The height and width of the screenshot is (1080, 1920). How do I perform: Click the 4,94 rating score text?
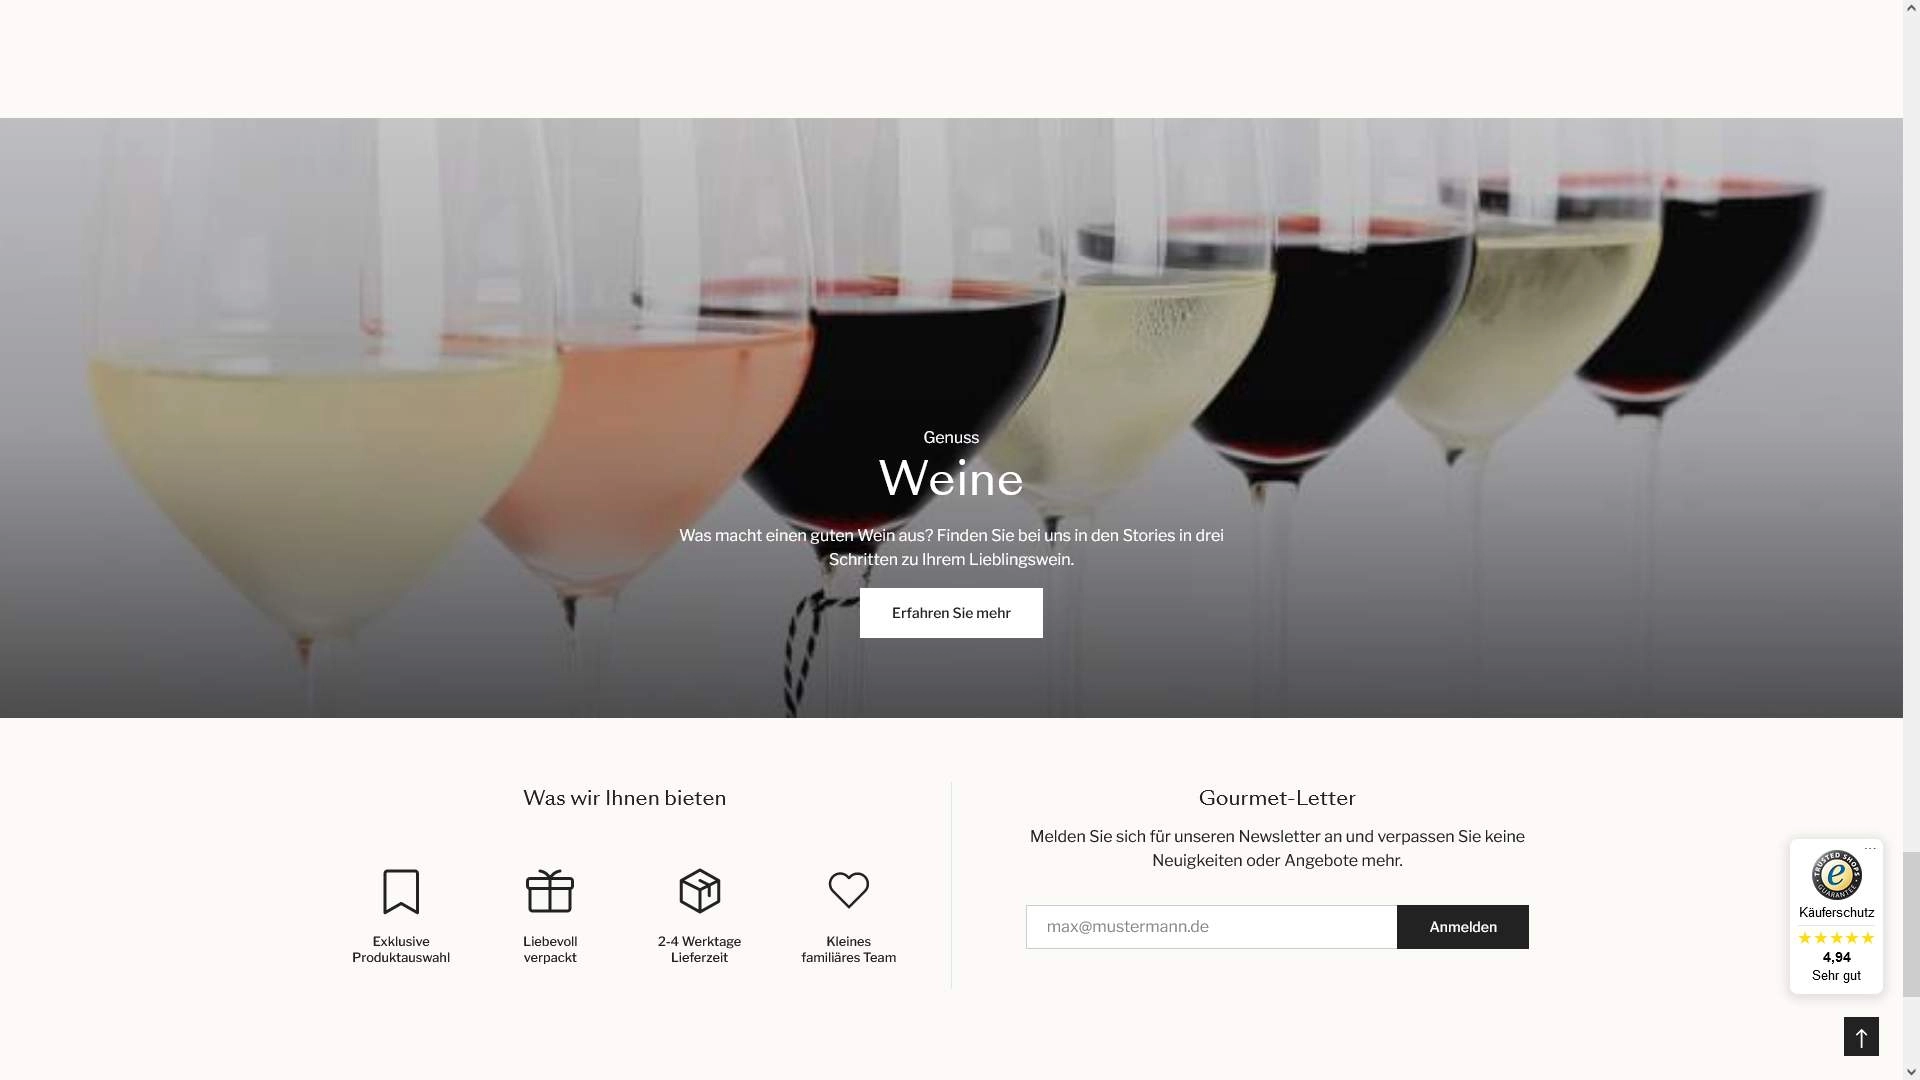(x=1837, y=957)
